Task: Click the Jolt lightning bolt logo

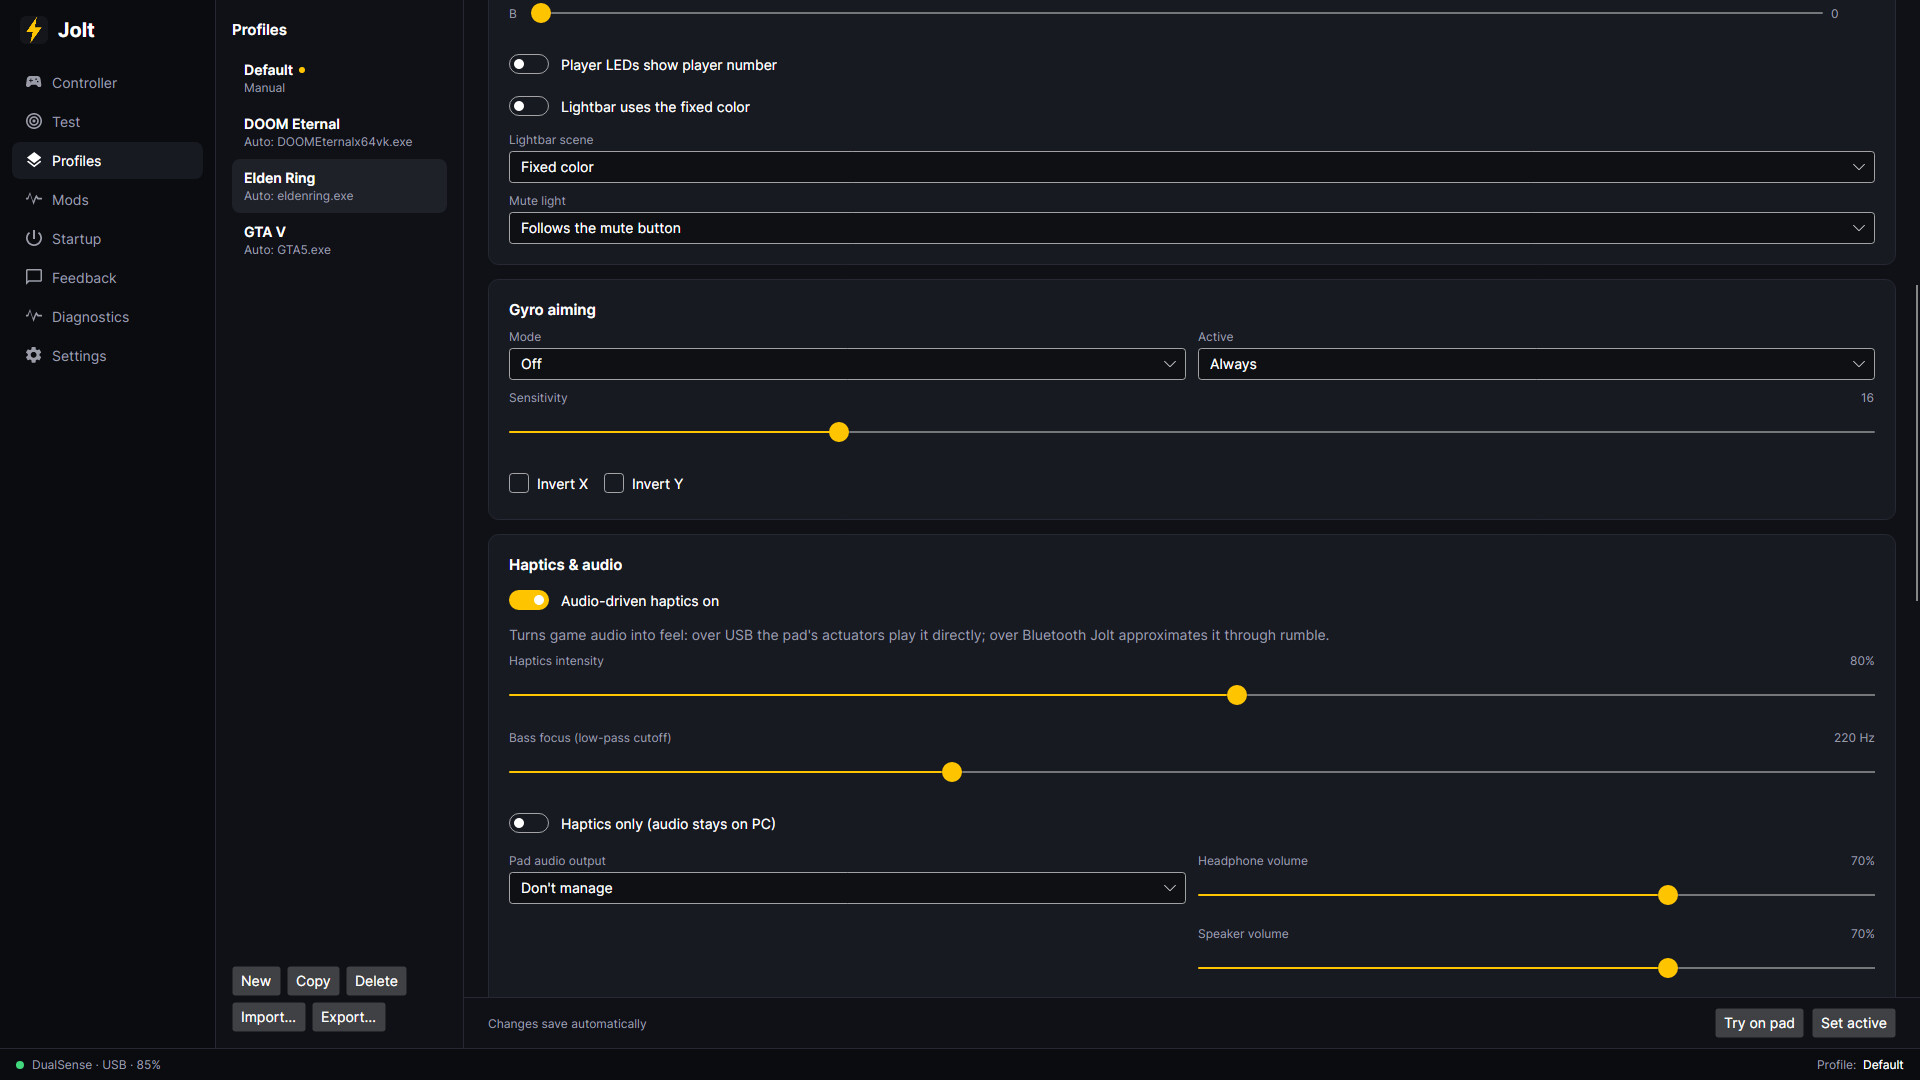Action: (34, 30)
